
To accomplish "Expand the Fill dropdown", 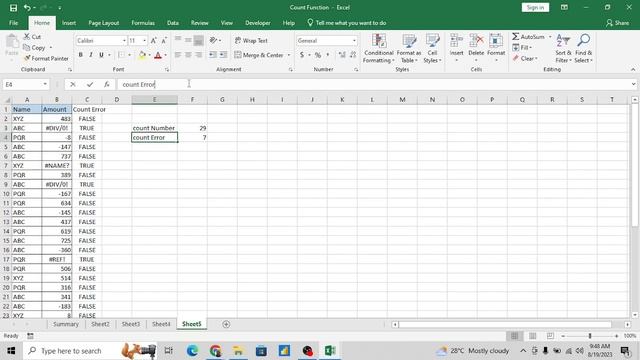I will pyautogui.click(x=530, y=48).
